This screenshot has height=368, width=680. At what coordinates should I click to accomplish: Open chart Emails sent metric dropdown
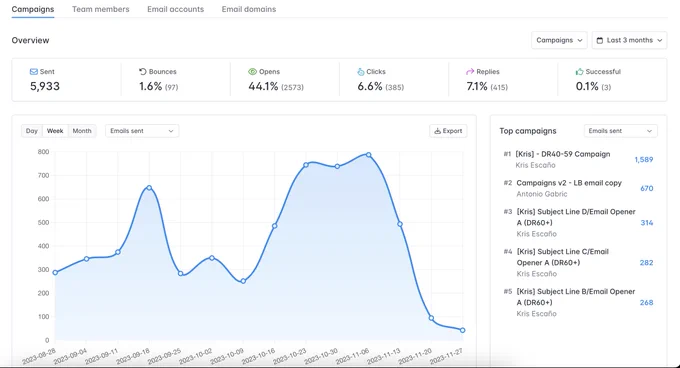tap(142, 131)
